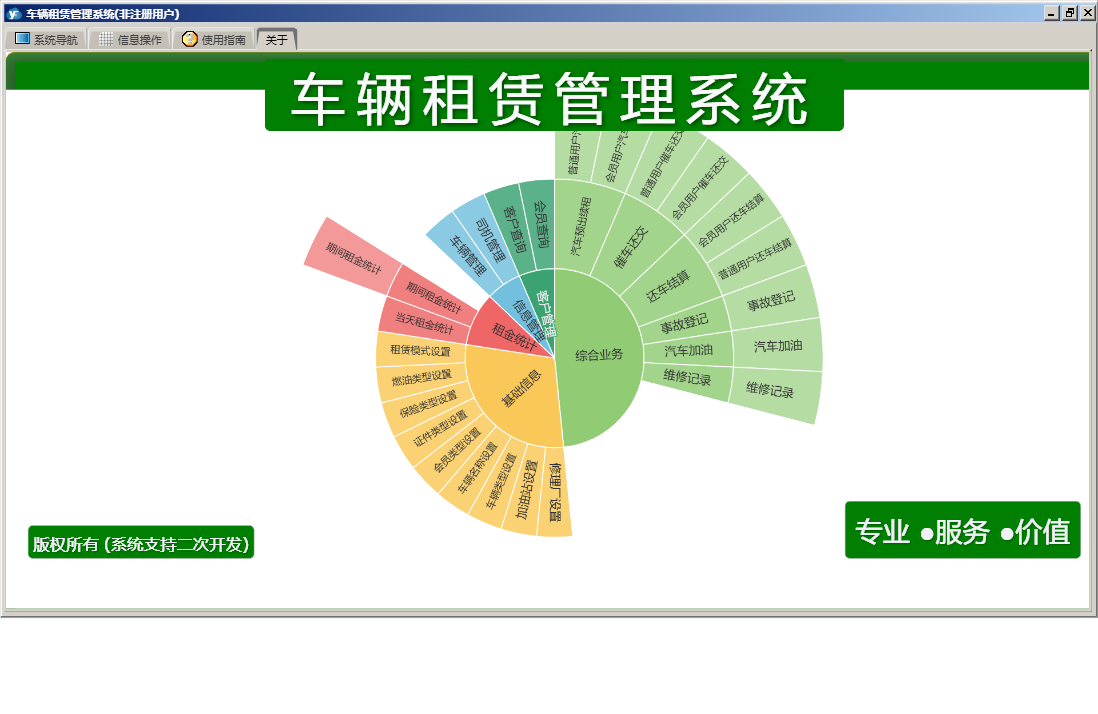The height and width of the screenshot is (714, 1098).
Task: Open 普通用户催车还交 segment
Action: pyautogui.click(x=661, y=164)
